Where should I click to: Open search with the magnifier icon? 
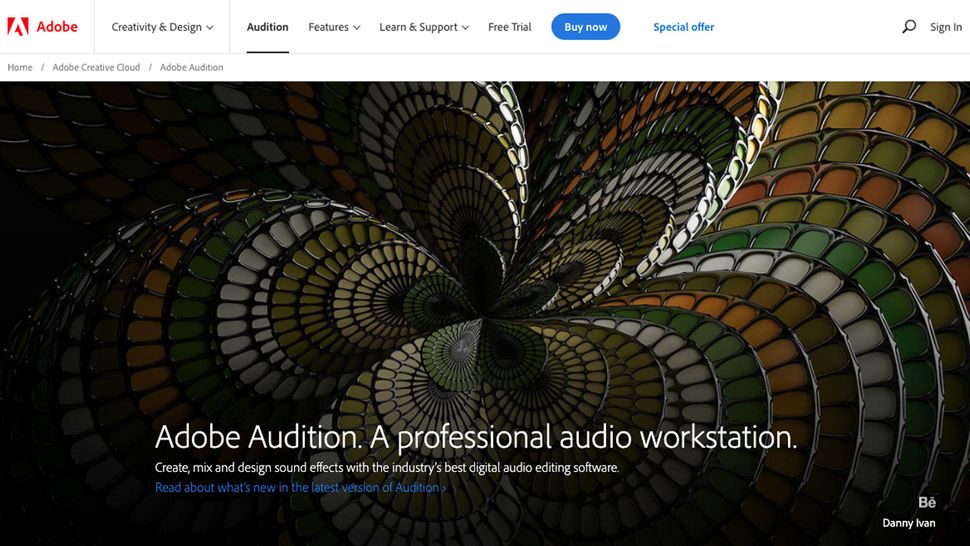point(908,27)
